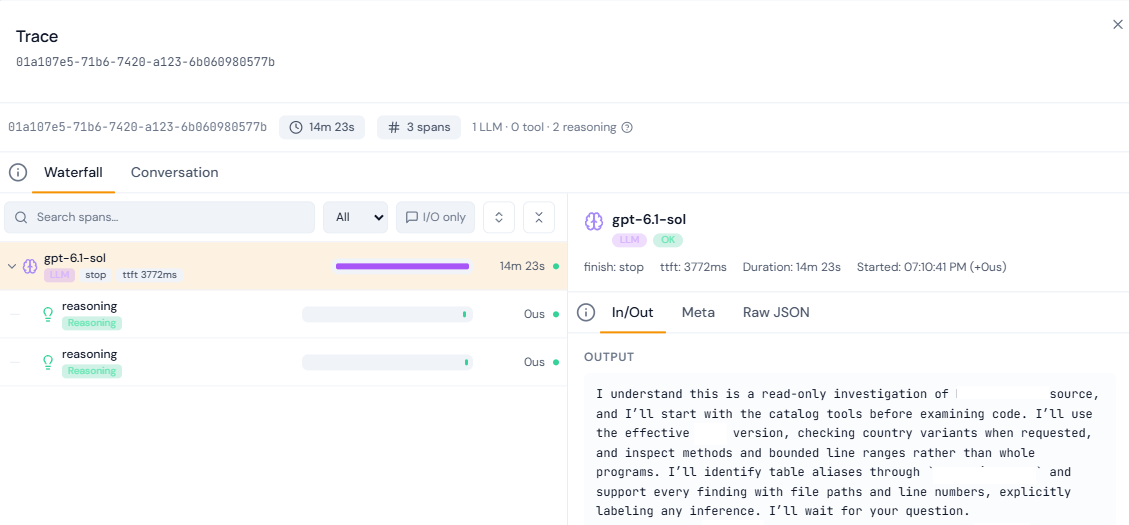This screenshot has width=1129, height=525.
Task: Click the hash icon in spans badge
Action: [393, 127]
